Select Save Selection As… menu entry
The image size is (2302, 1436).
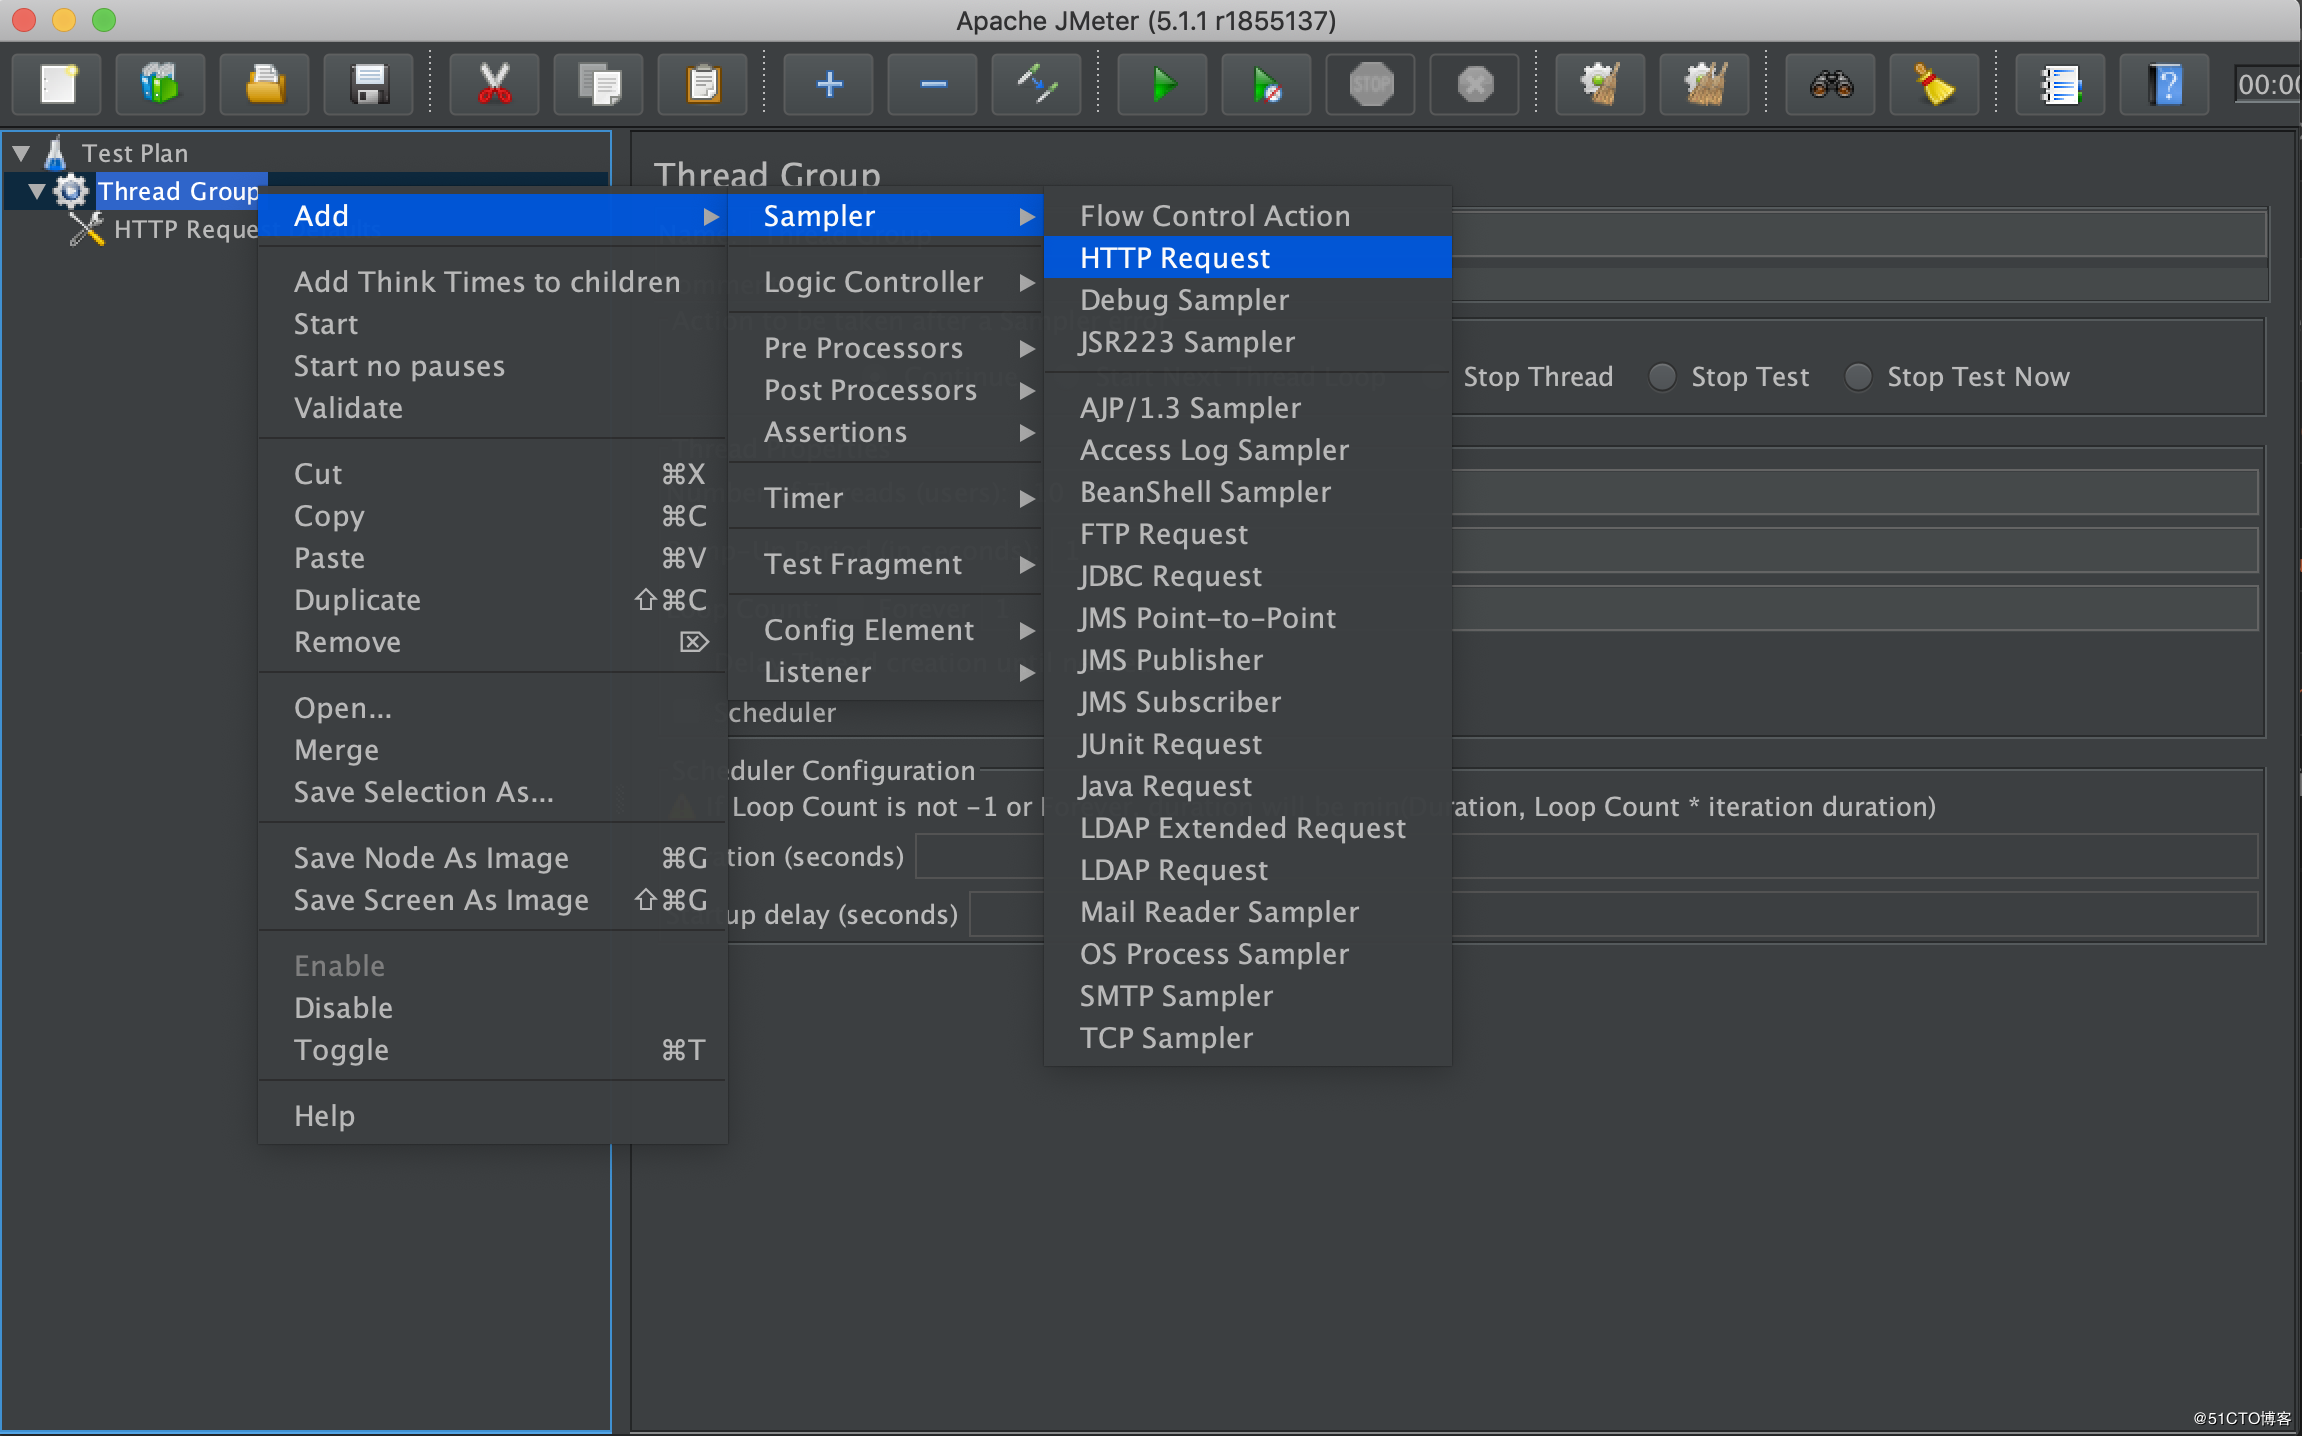(x=493, y=792)
